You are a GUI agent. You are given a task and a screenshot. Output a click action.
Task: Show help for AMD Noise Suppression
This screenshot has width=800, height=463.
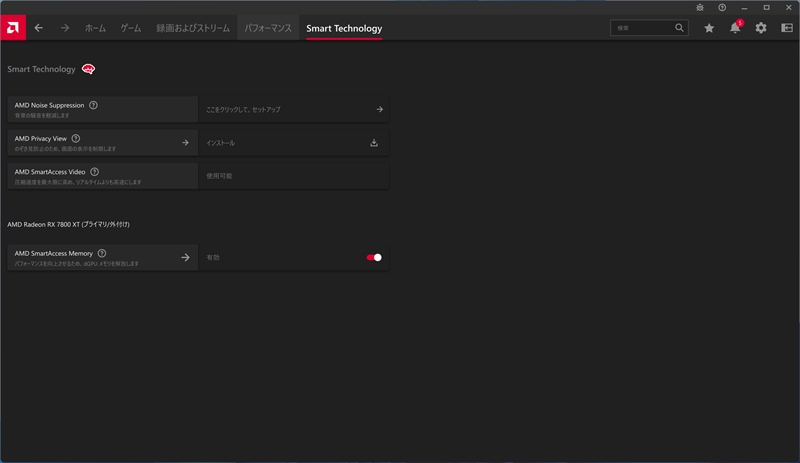click(93, 105)
